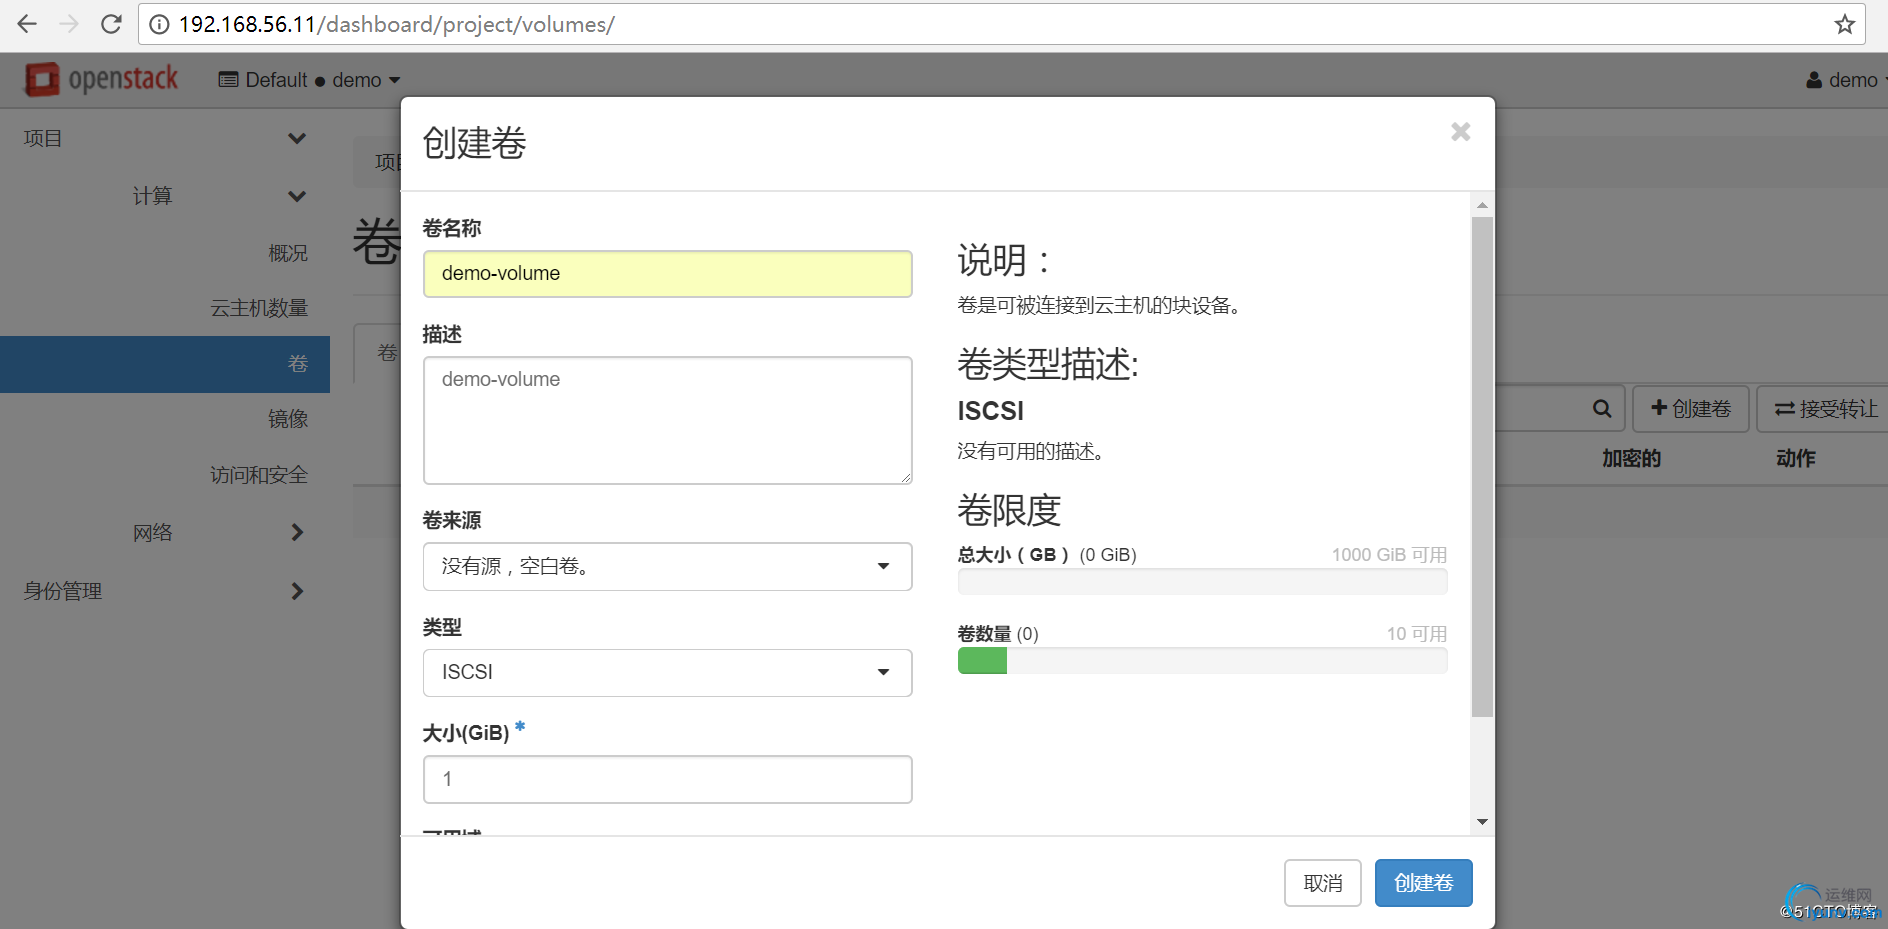Bookmark page with the star icon
Screen dimensions: 1888x929
(1845, 25)
